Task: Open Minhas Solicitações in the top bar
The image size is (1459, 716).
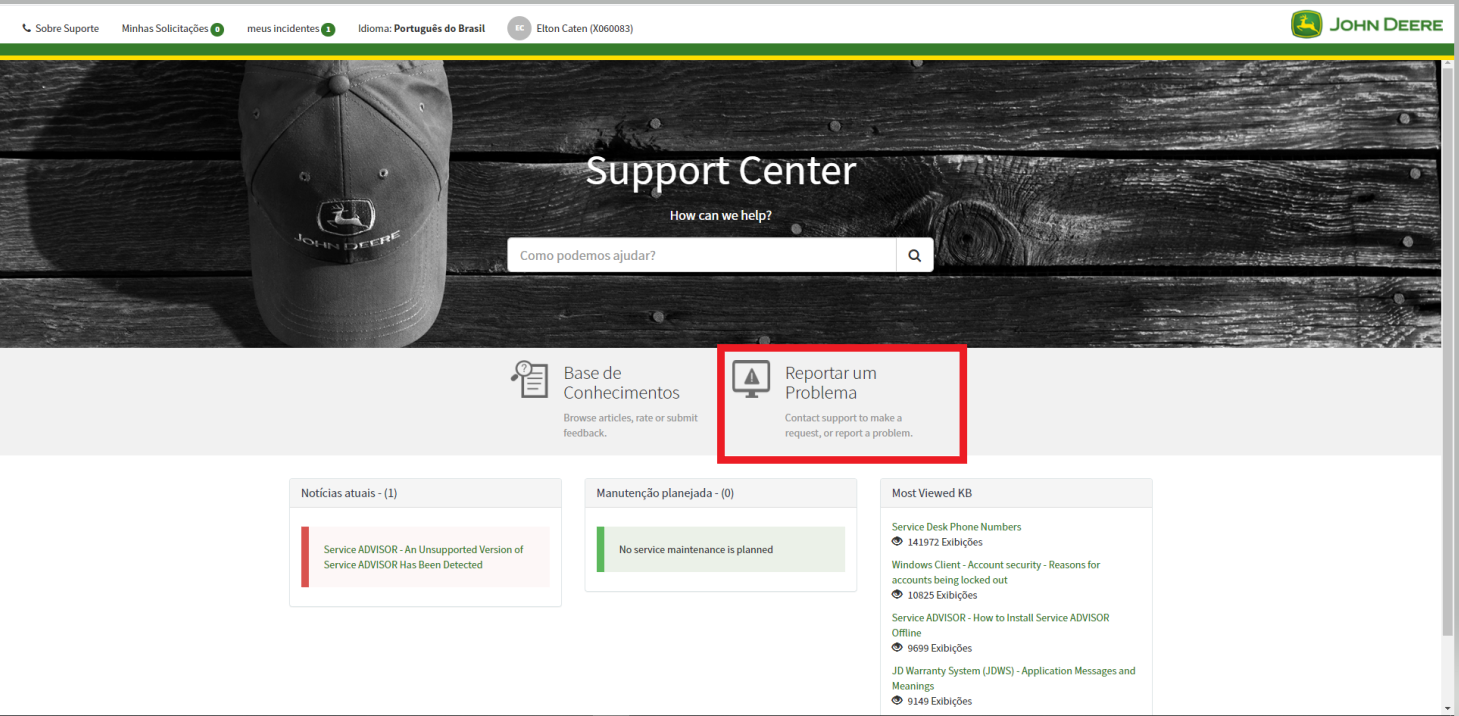Action: point(165,29)
